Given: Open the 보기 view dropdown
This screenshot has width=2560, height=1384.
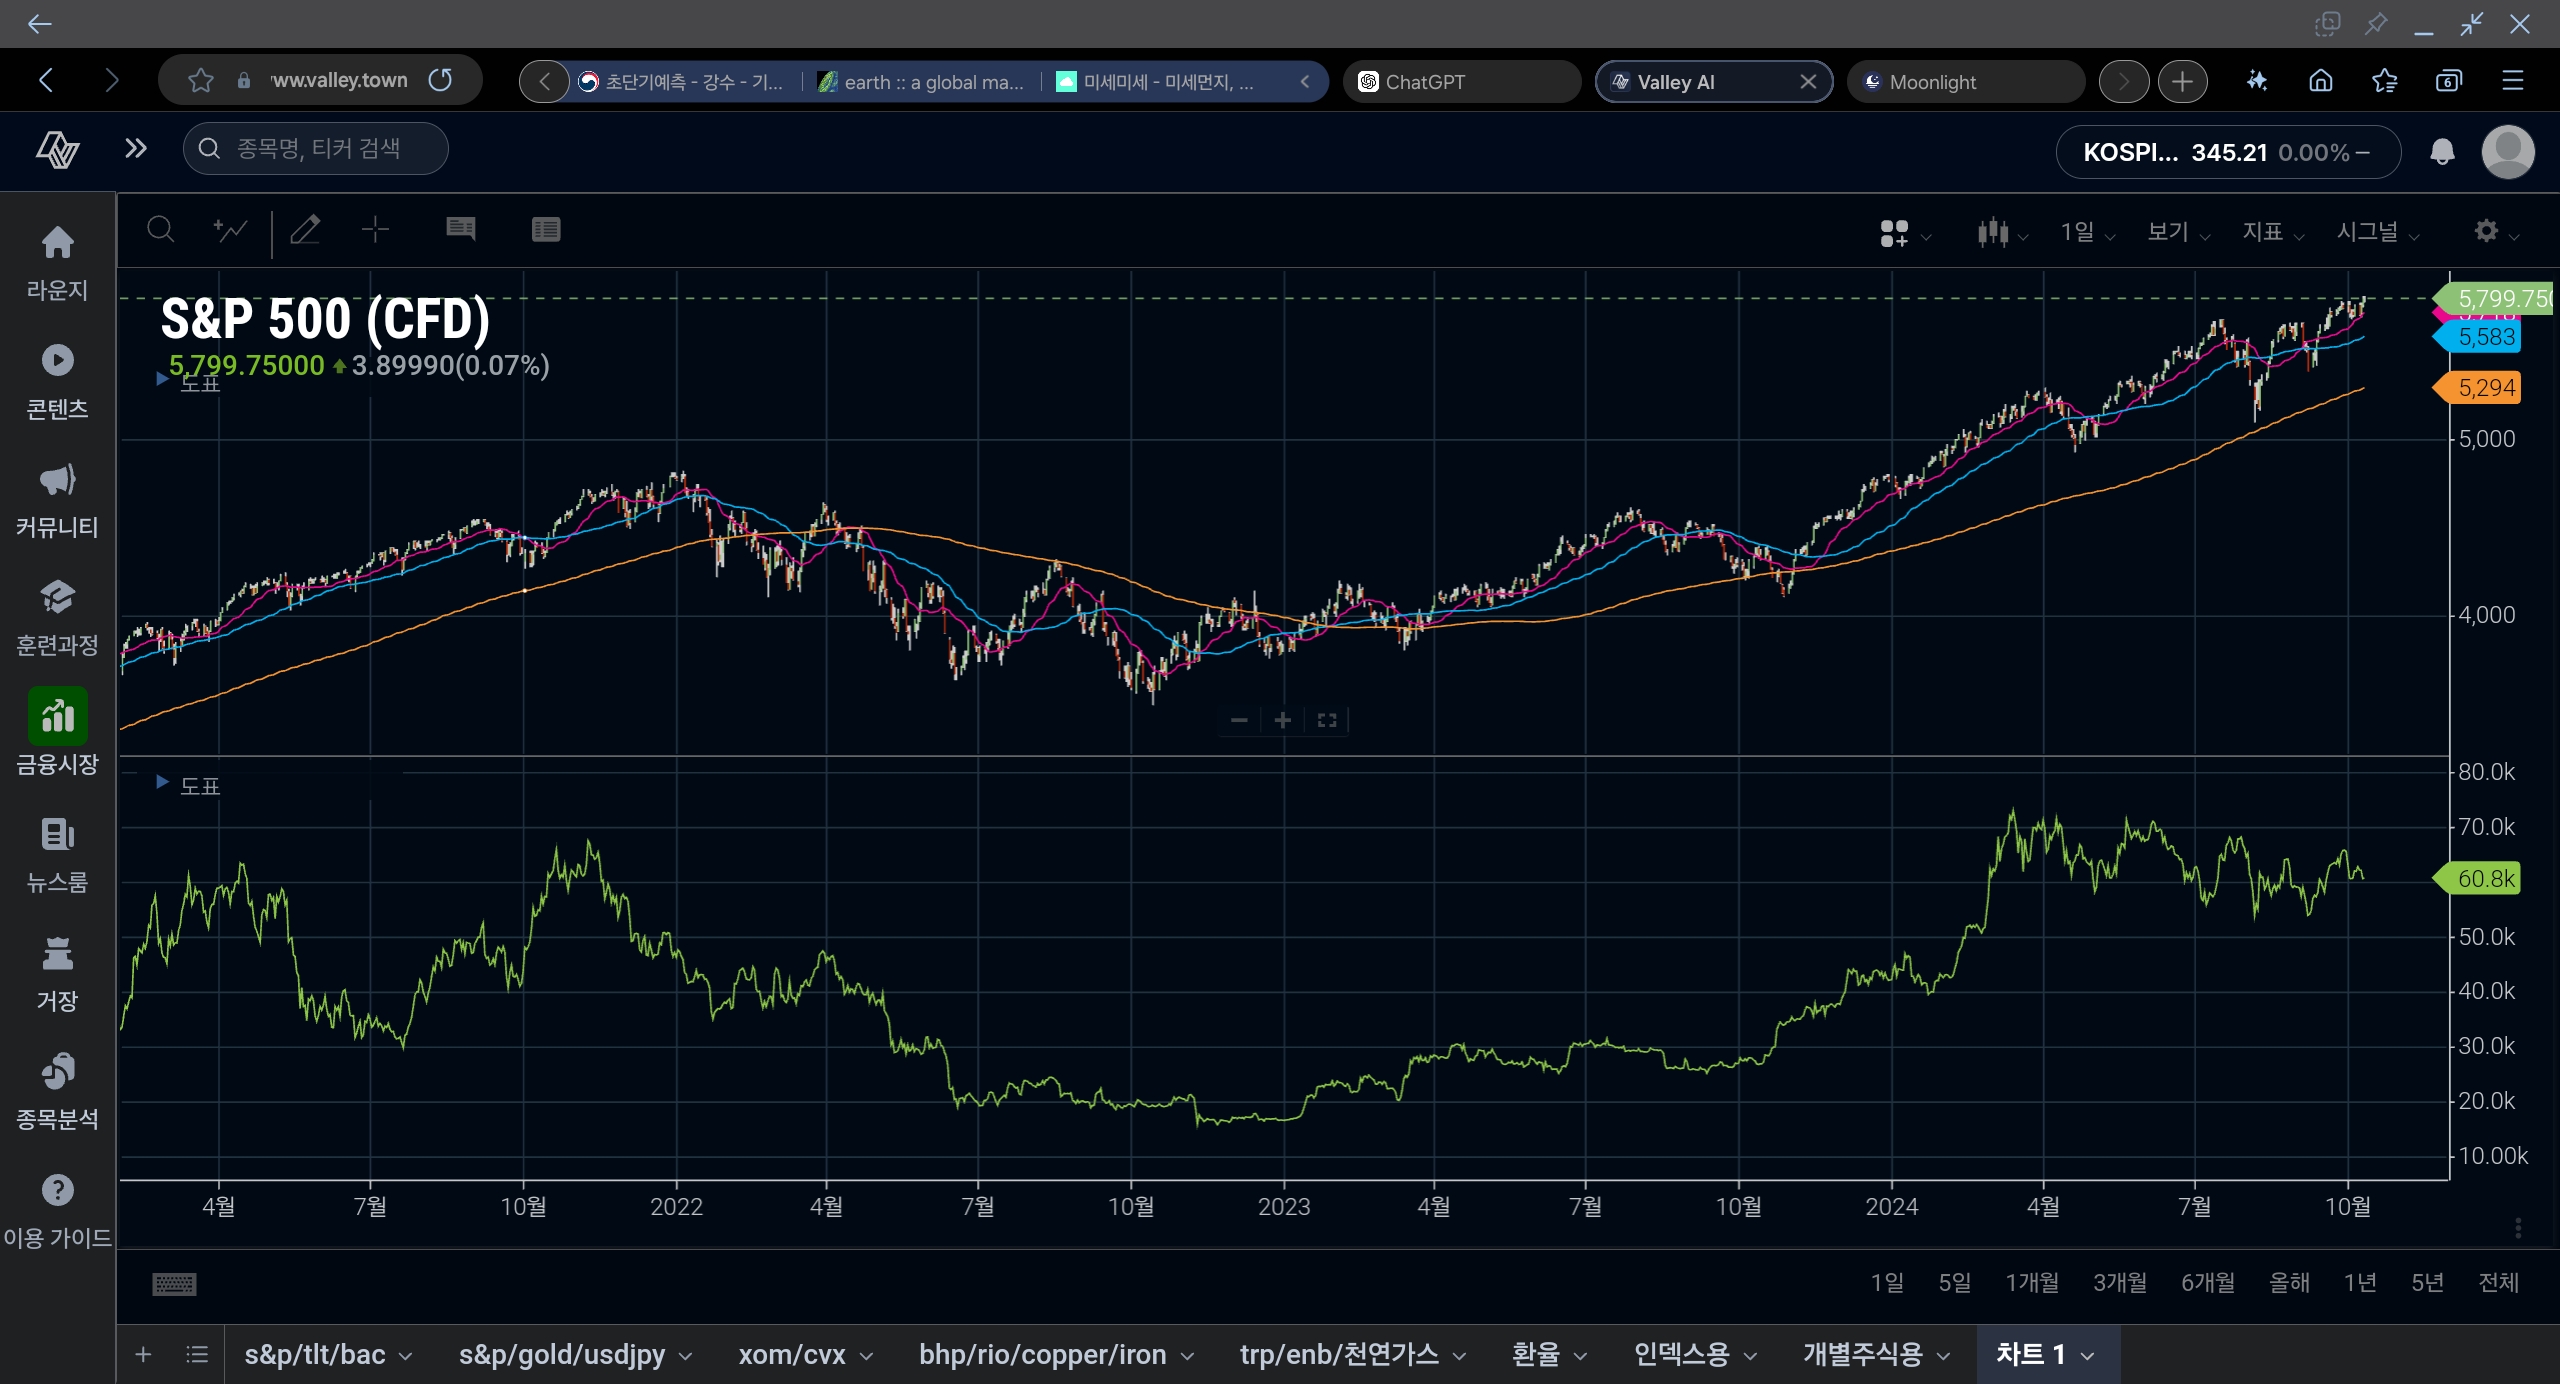Looking at the screenshot, I should (x=2179, y=233).
